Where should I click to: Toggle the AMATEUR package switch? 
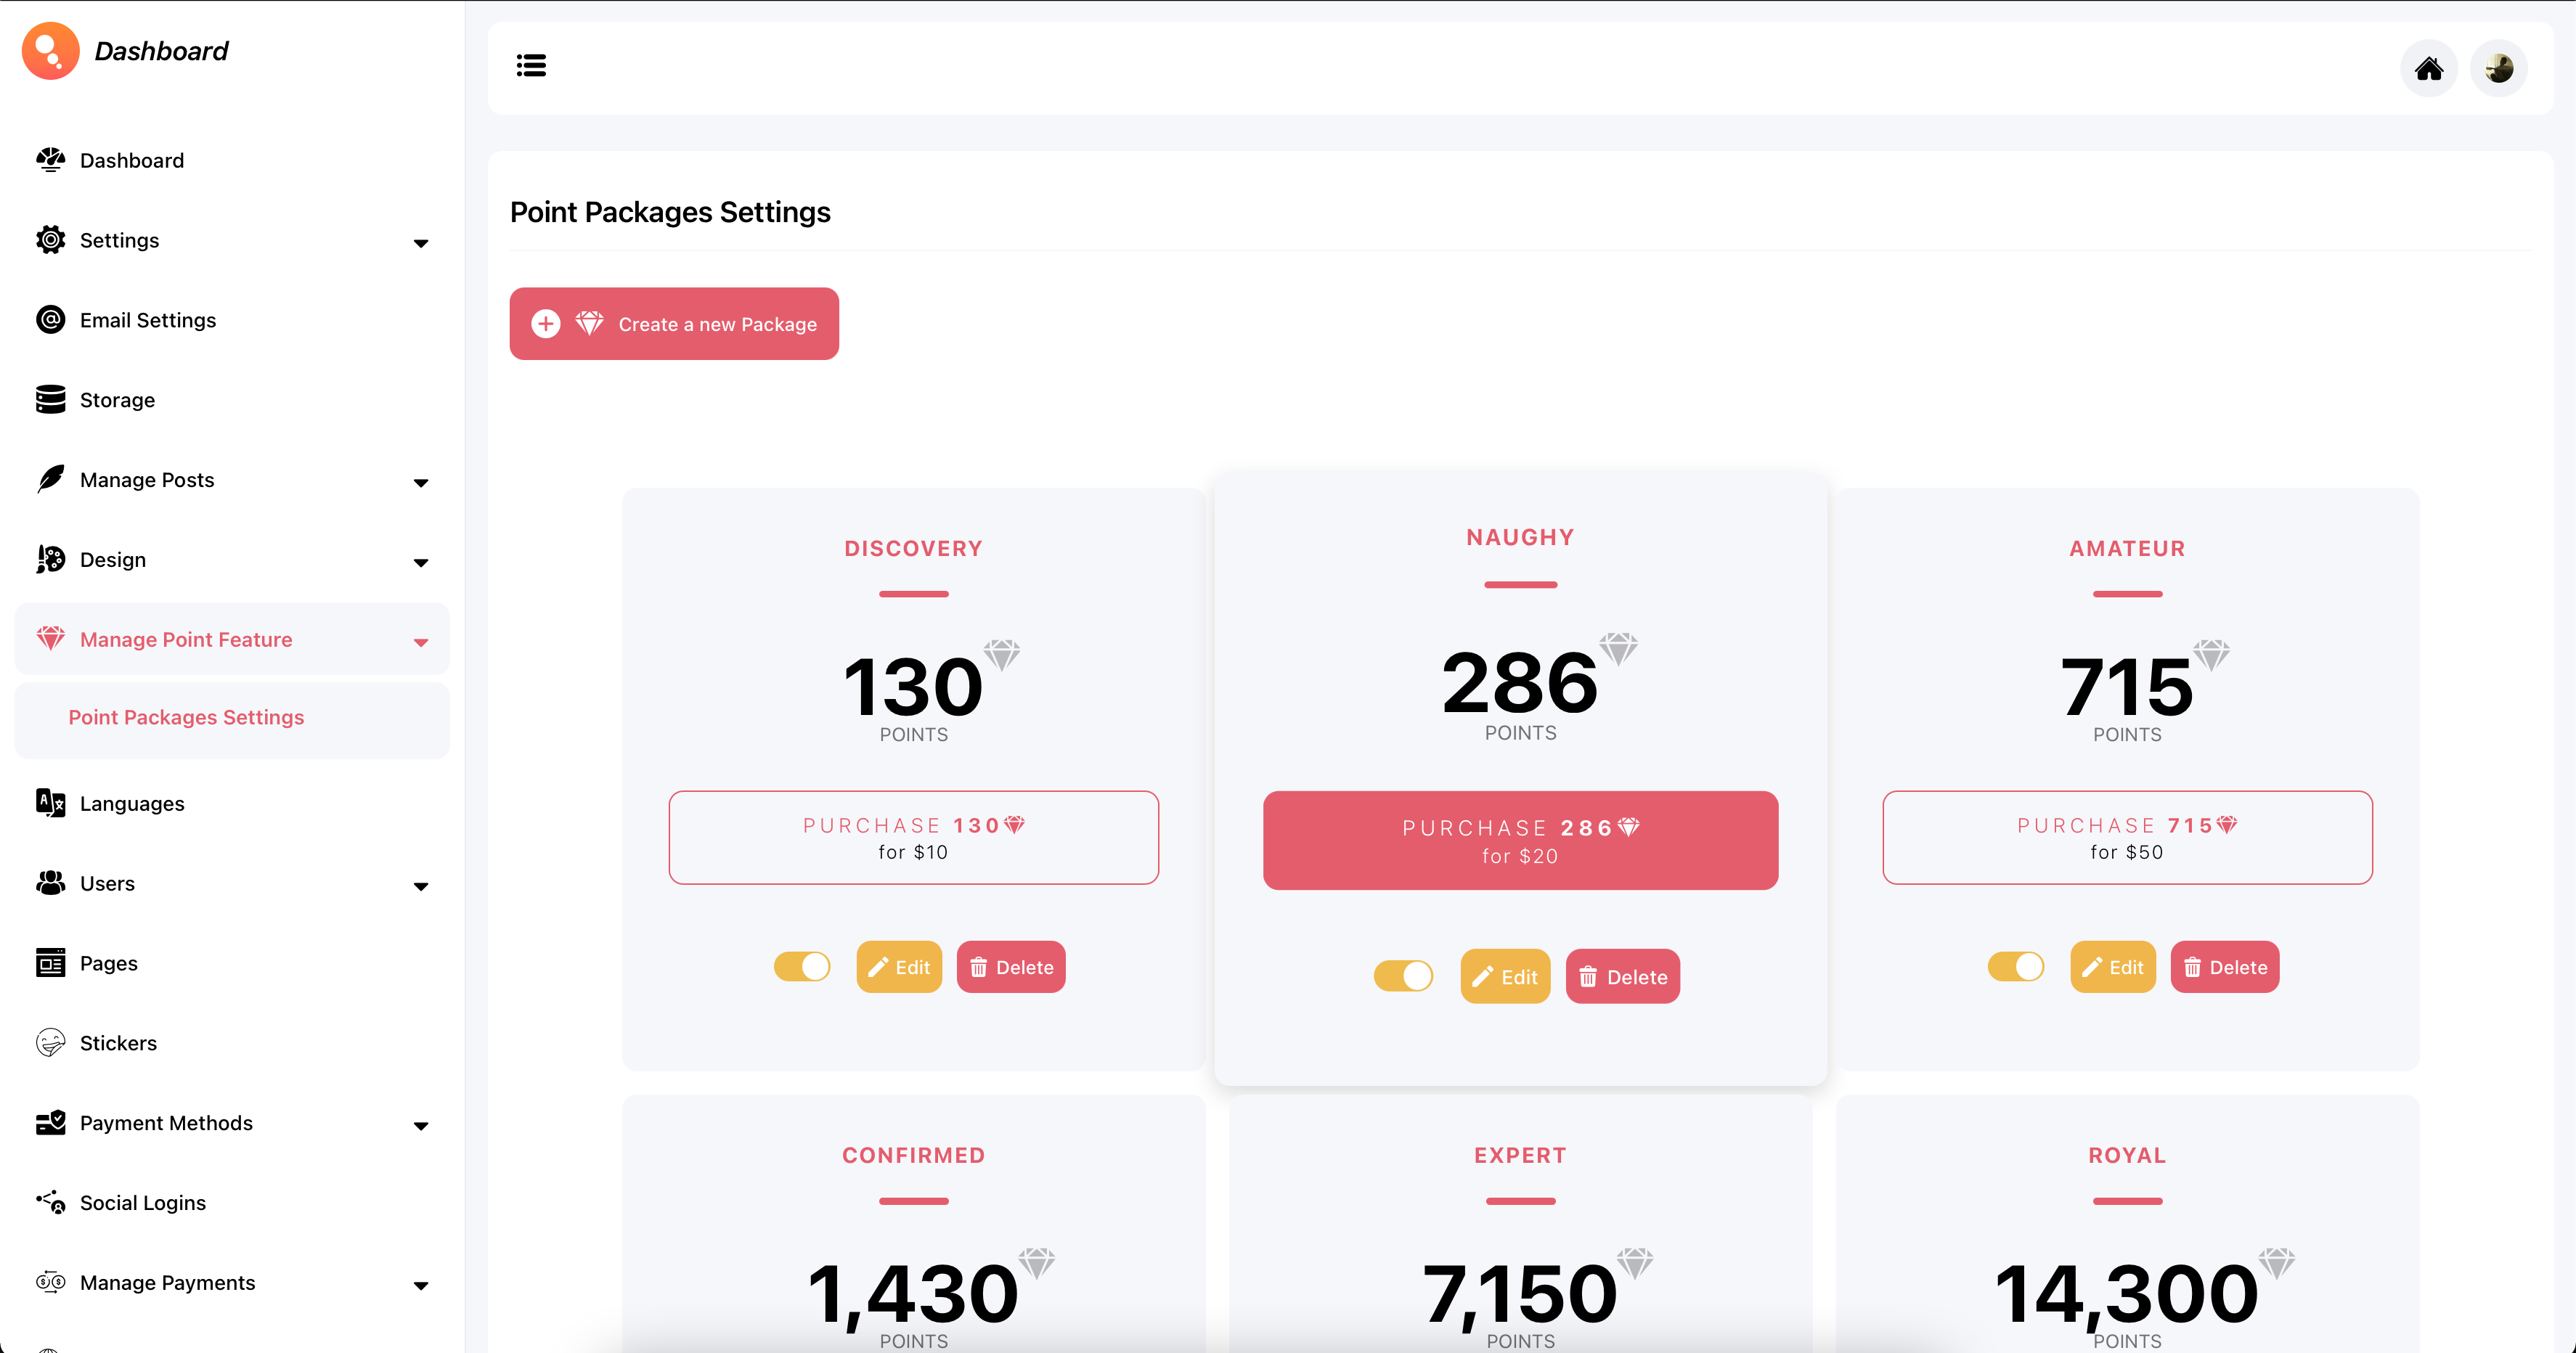click(2015, 967)
